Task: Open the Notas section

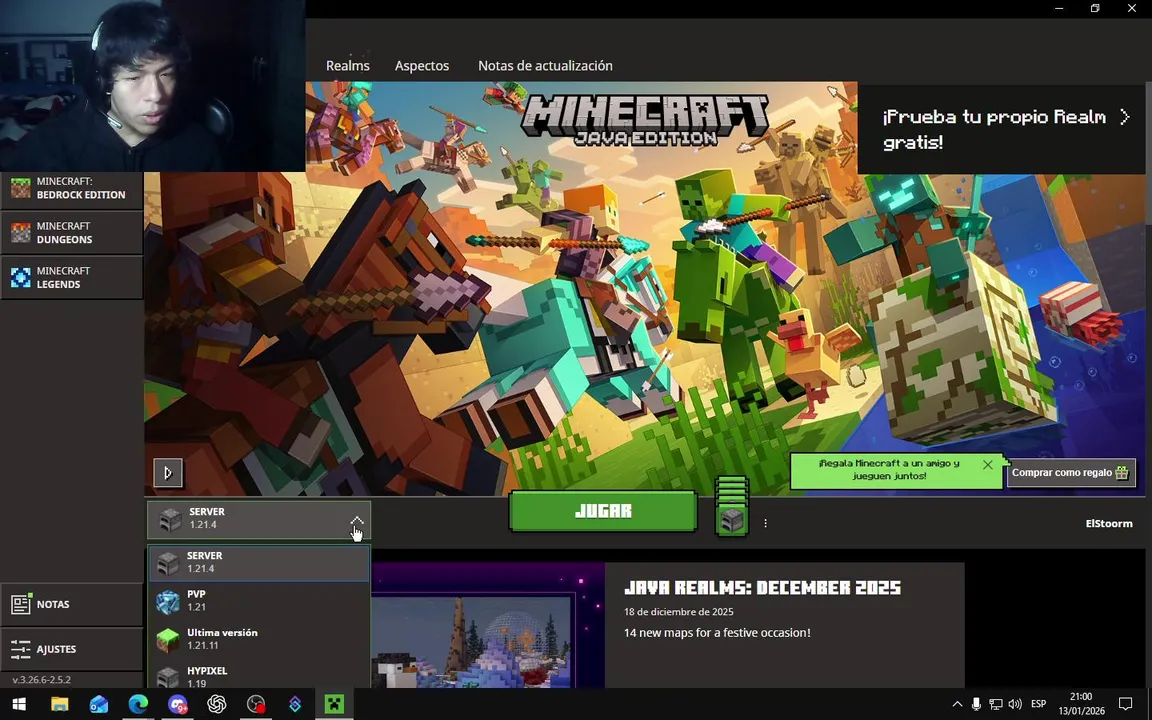Action: (71, 605)
